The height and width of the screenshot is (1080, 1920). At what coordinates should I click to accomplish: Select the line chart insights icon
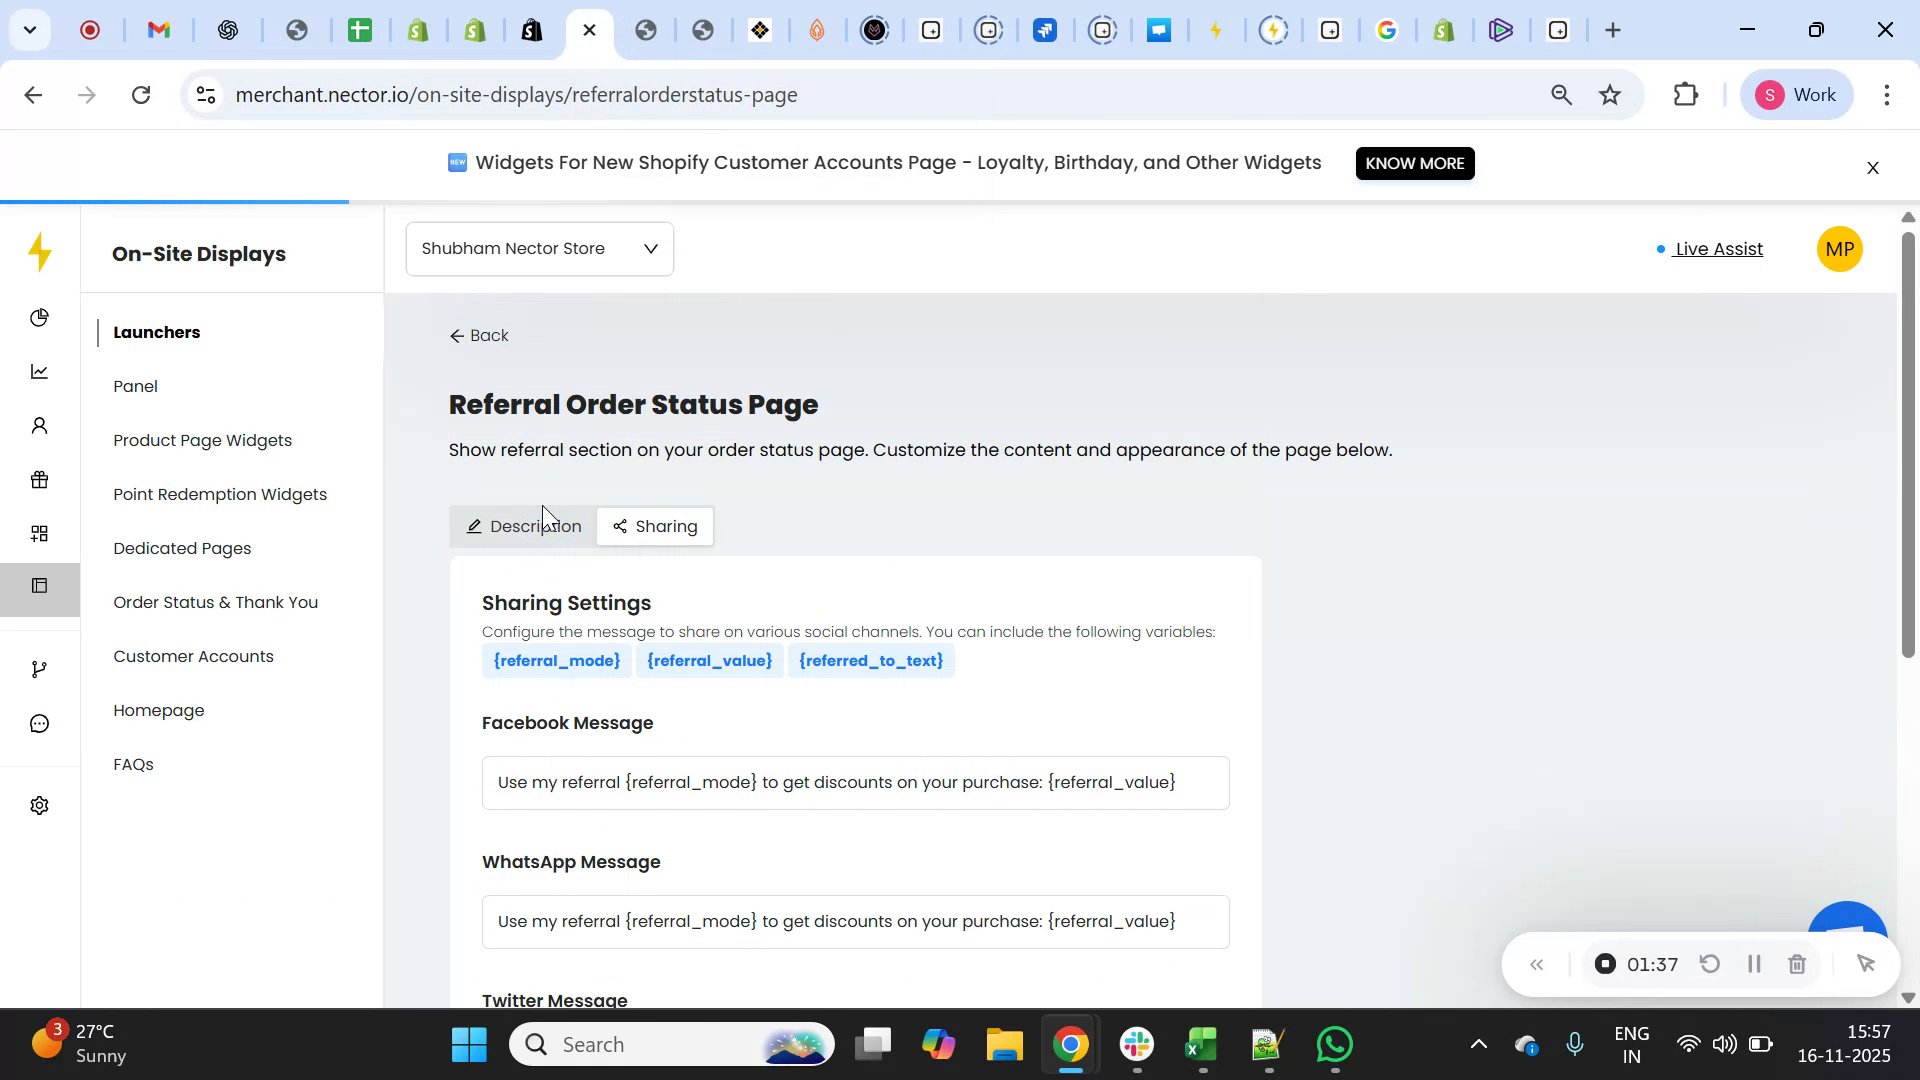(x=39, y=371)
